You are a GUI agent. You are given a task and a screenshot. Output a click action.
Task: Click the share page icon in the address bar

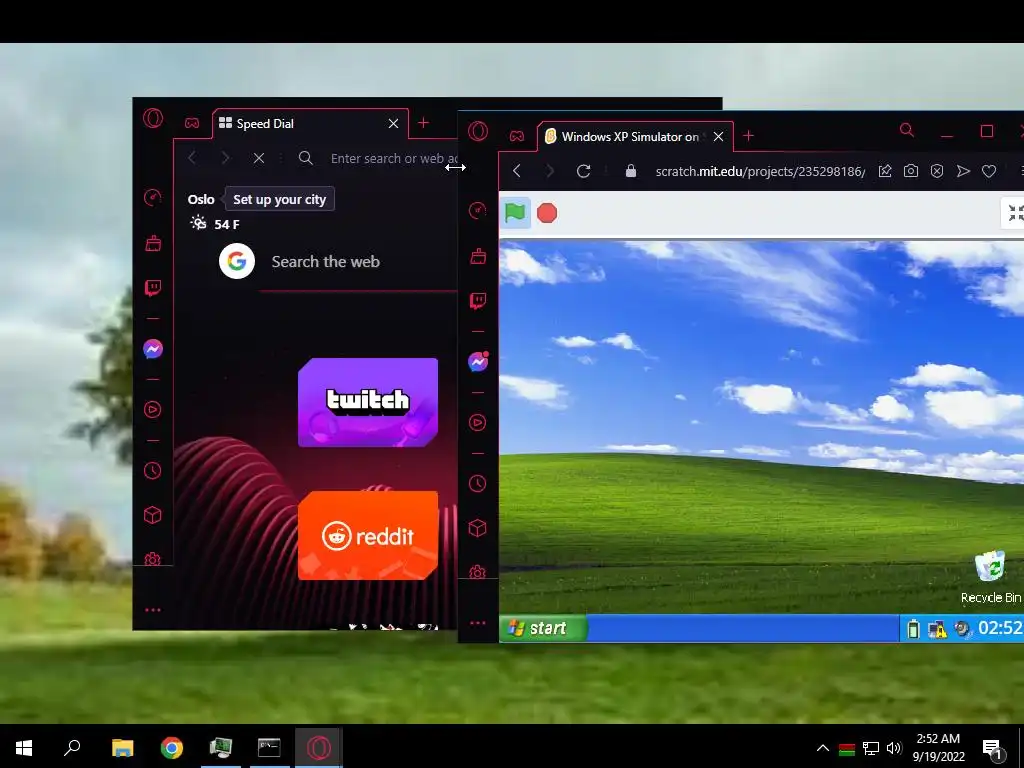click(885, 171)
